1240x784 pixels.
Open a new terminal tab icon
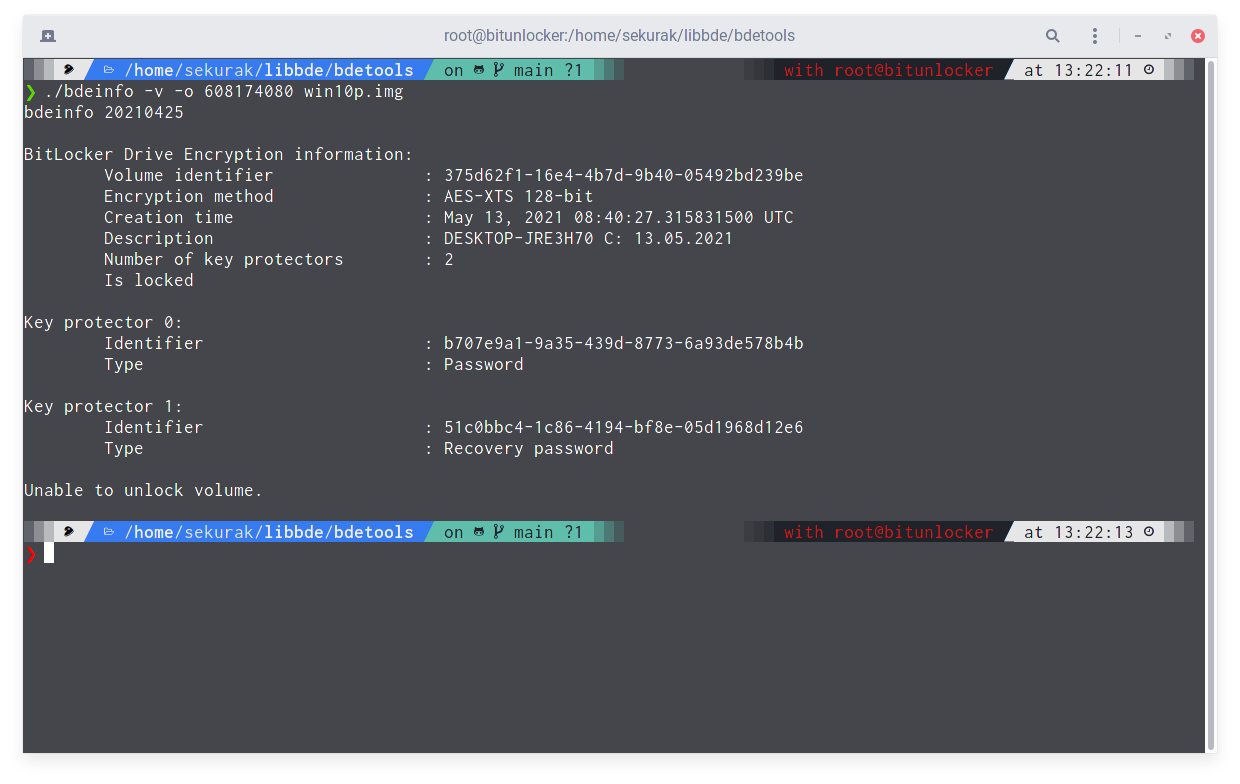[48, 36]
